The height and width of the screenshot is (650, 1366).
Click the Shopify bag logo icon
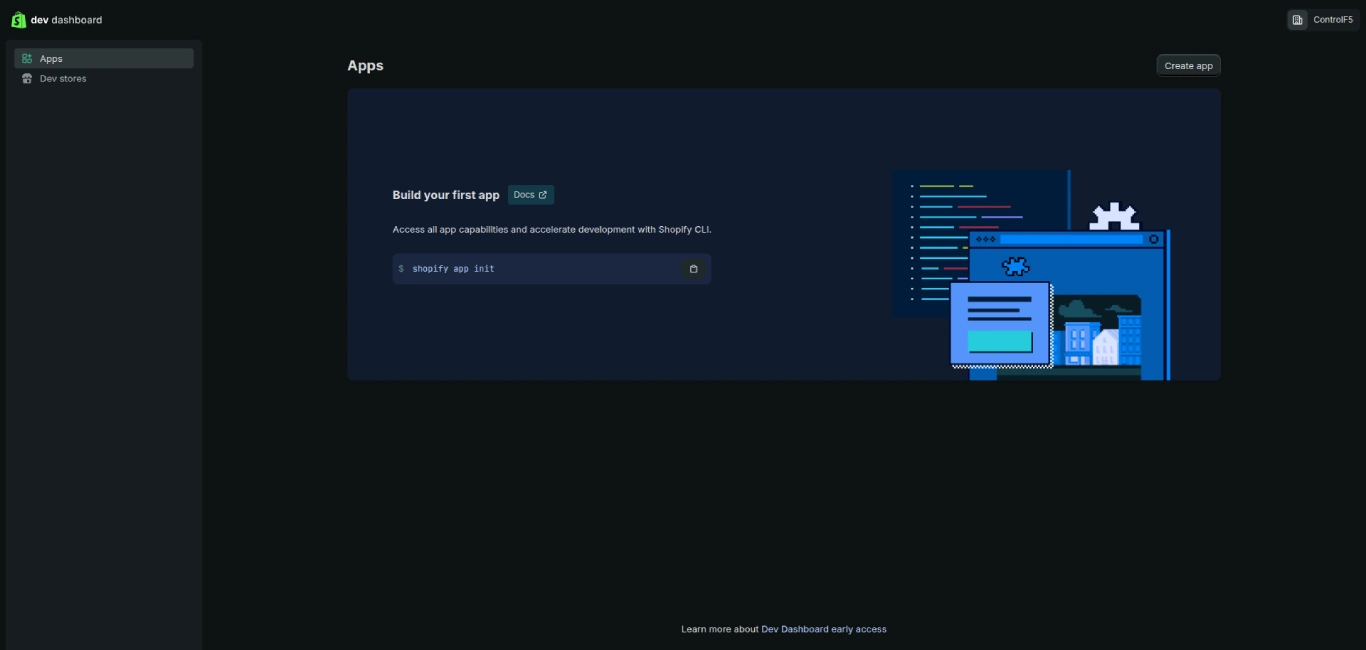click(x=18, y=20)
